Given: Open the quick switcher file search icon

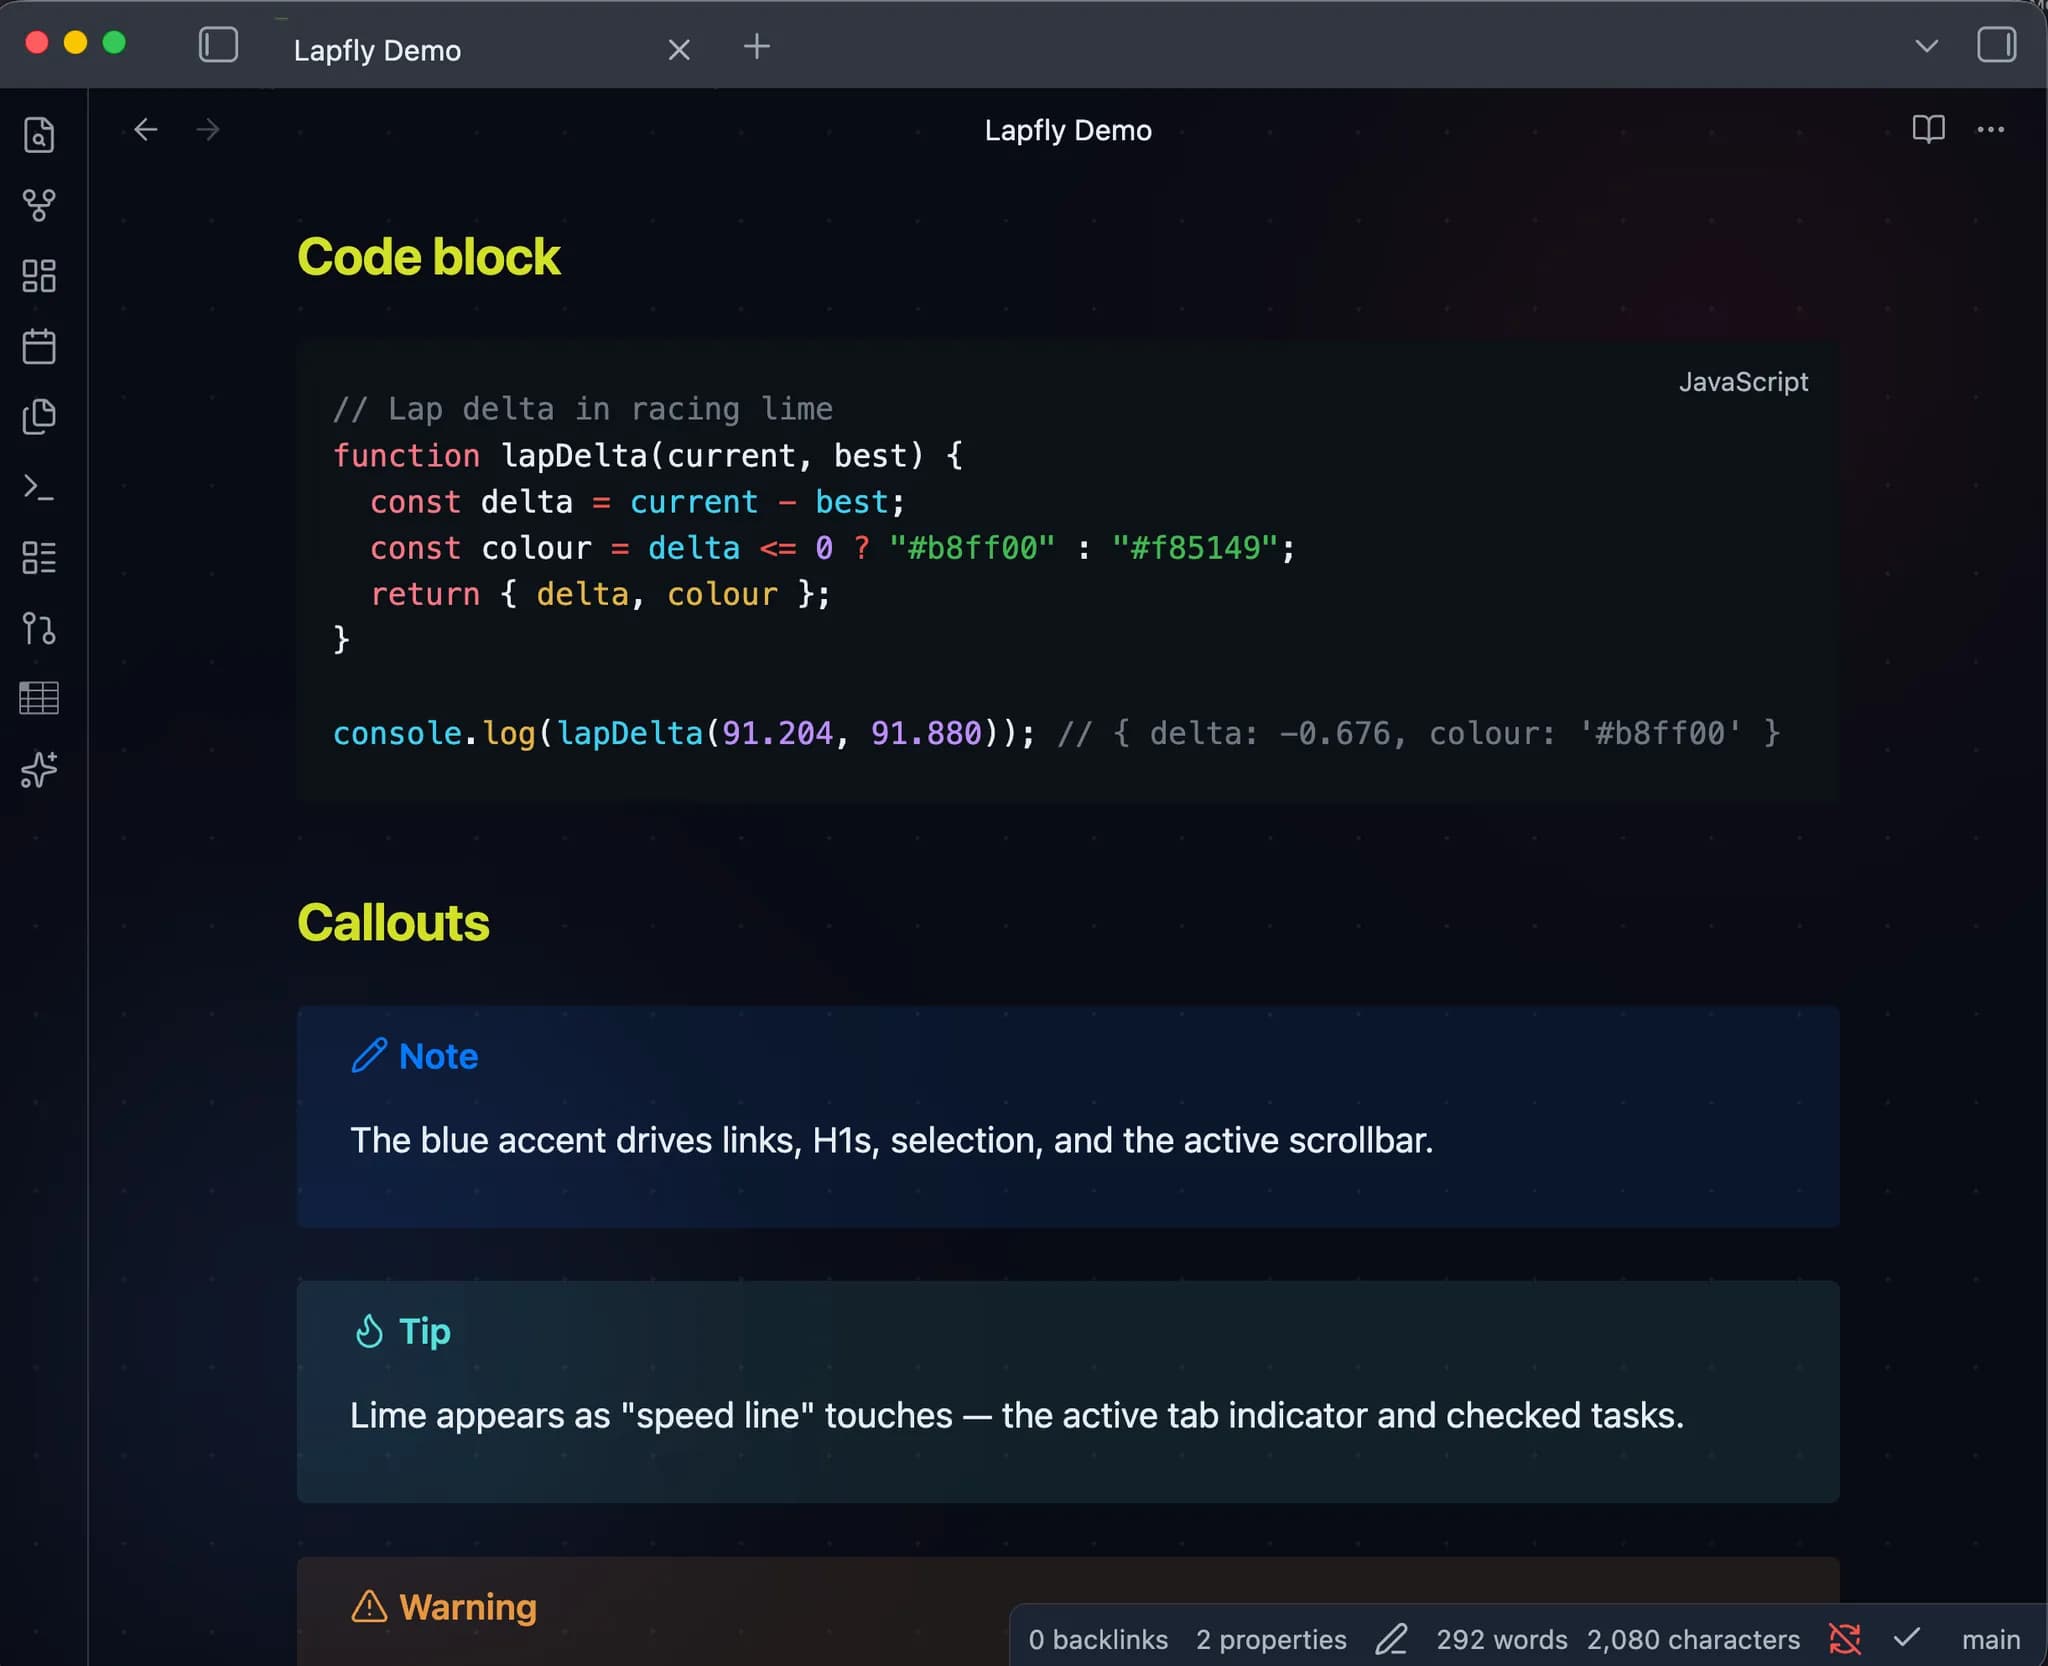Looking at the screenshot, I should (x=39, y=134).
